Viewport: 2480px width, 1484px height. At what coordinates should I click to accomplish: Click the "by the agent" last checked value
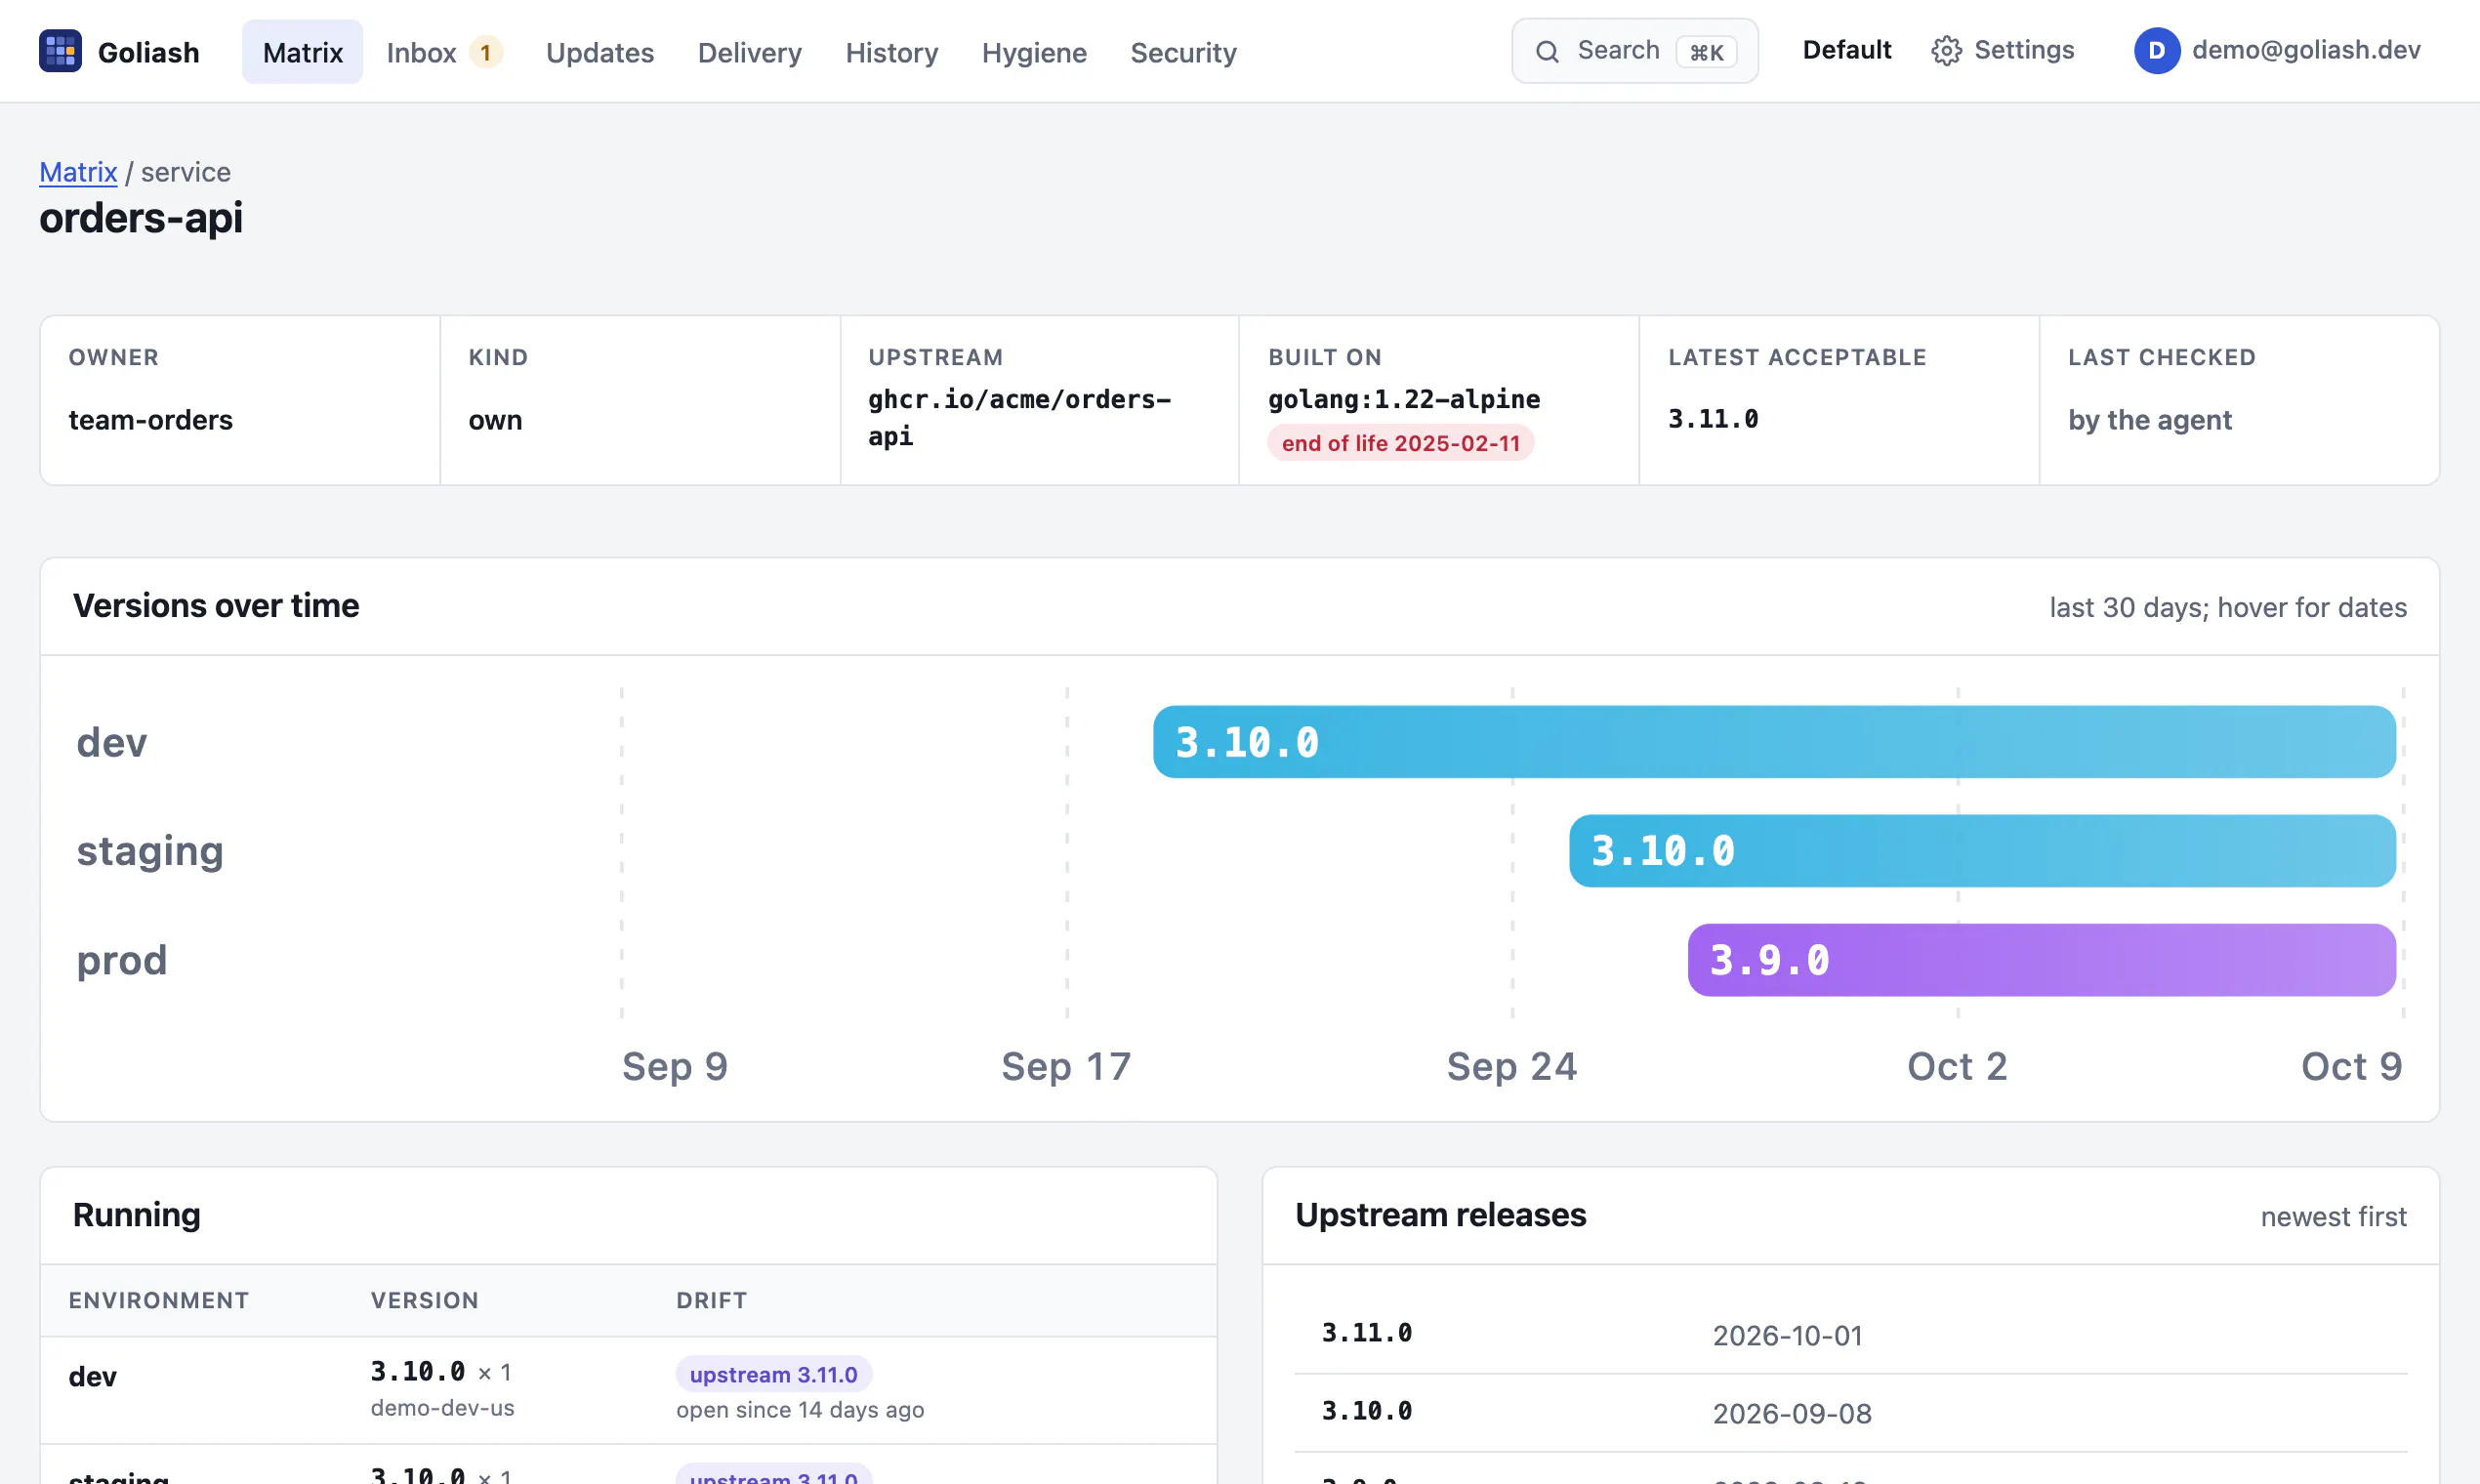(2150, 420)
